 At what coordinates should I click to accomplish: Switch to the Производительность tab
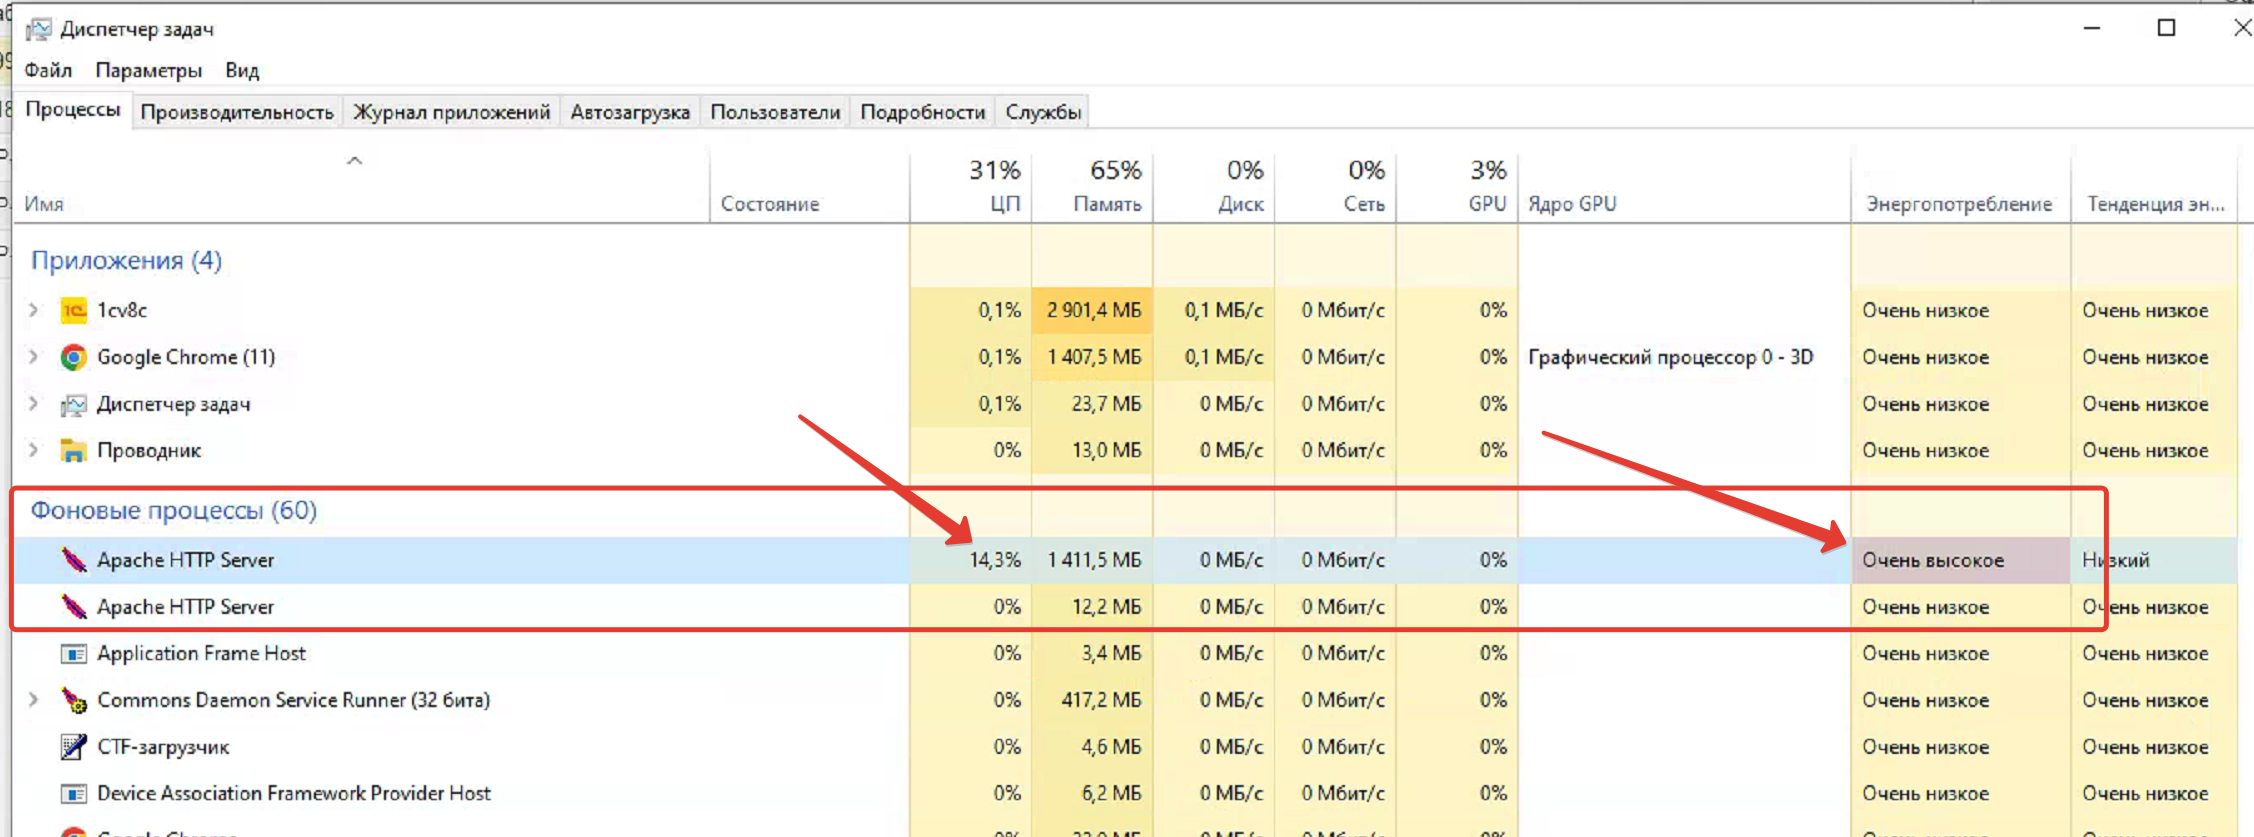[237, 112]
